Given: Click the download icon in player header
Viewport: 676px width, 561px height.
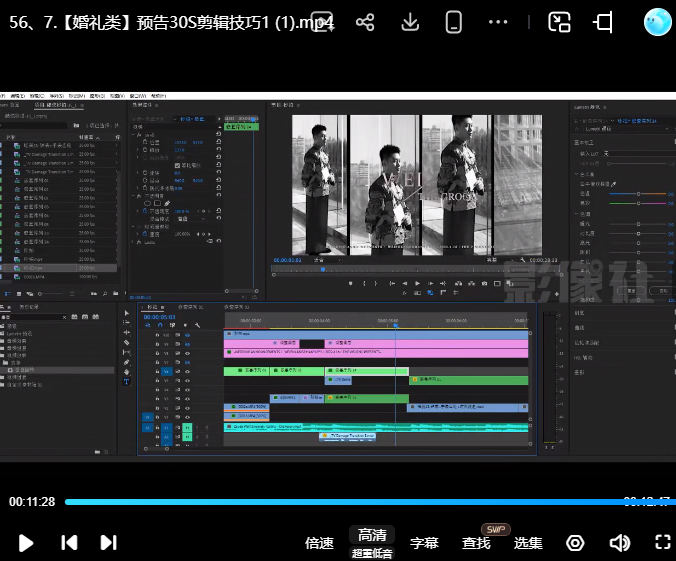Looking at the screenshot, I should point(410,22).
